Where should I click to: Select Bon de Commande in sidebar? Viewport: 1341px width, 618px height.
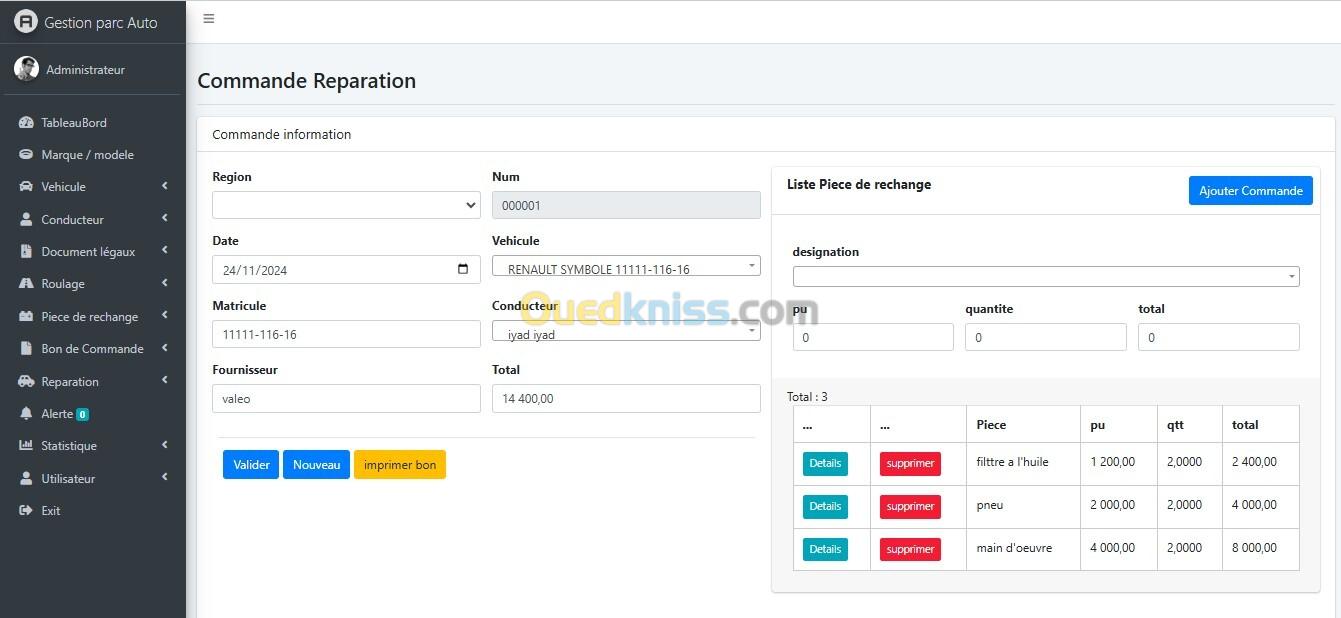tap(92, 349)
